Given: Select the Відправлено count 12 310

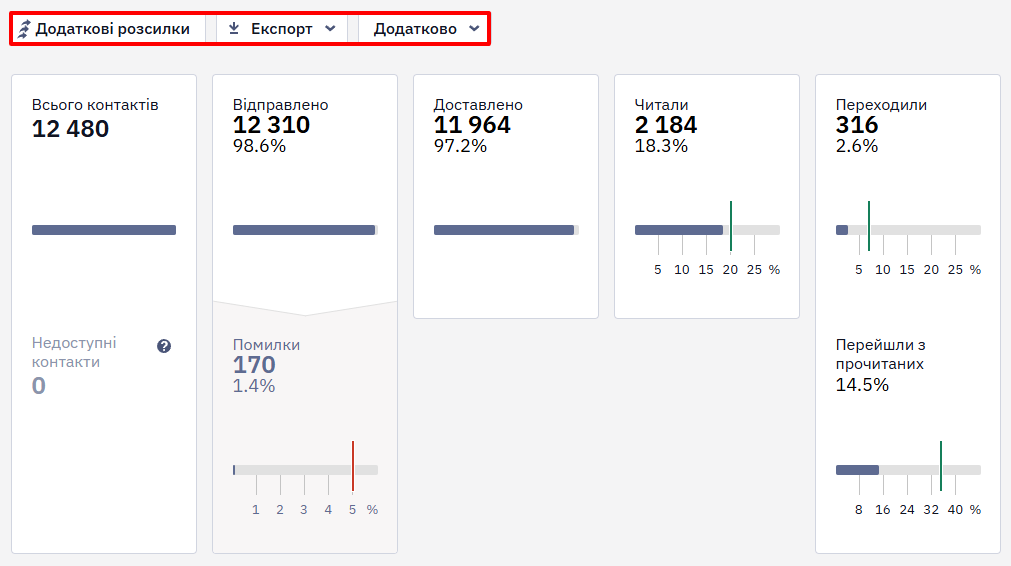Looking at the screenshot, I should point(271,125).
